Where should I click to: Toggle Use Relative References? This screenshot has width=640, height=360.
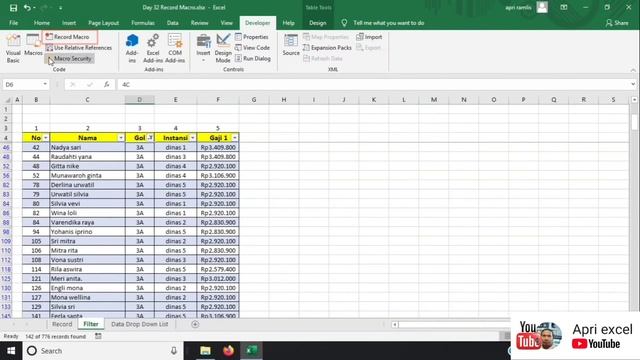pos(79,48)
